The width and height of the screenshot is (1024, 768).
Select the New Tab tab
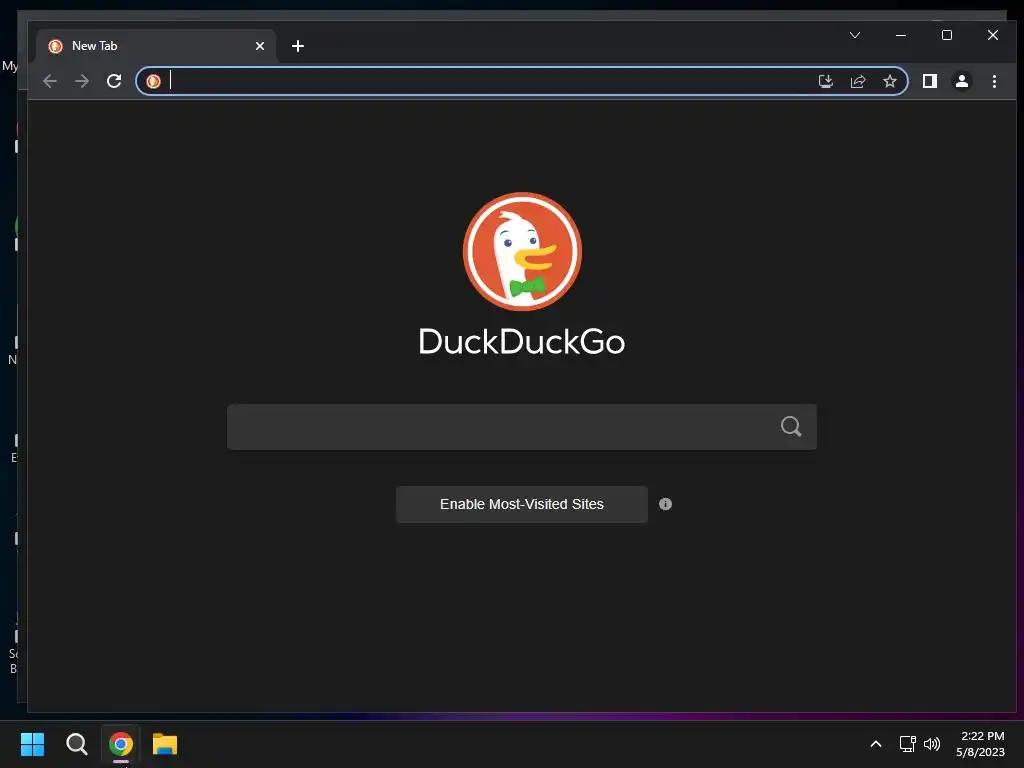157,46
